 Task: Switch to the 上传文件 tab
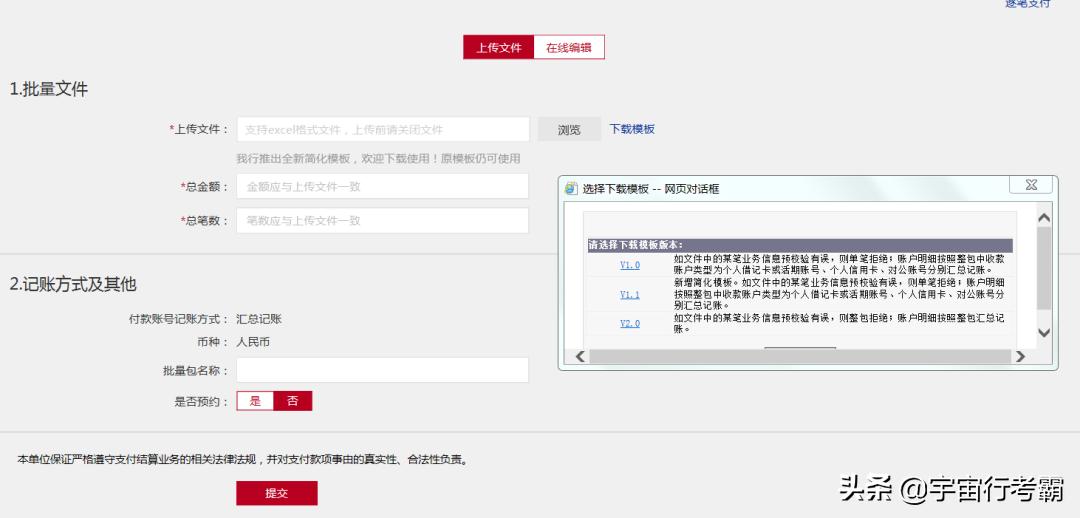(499, 48)
